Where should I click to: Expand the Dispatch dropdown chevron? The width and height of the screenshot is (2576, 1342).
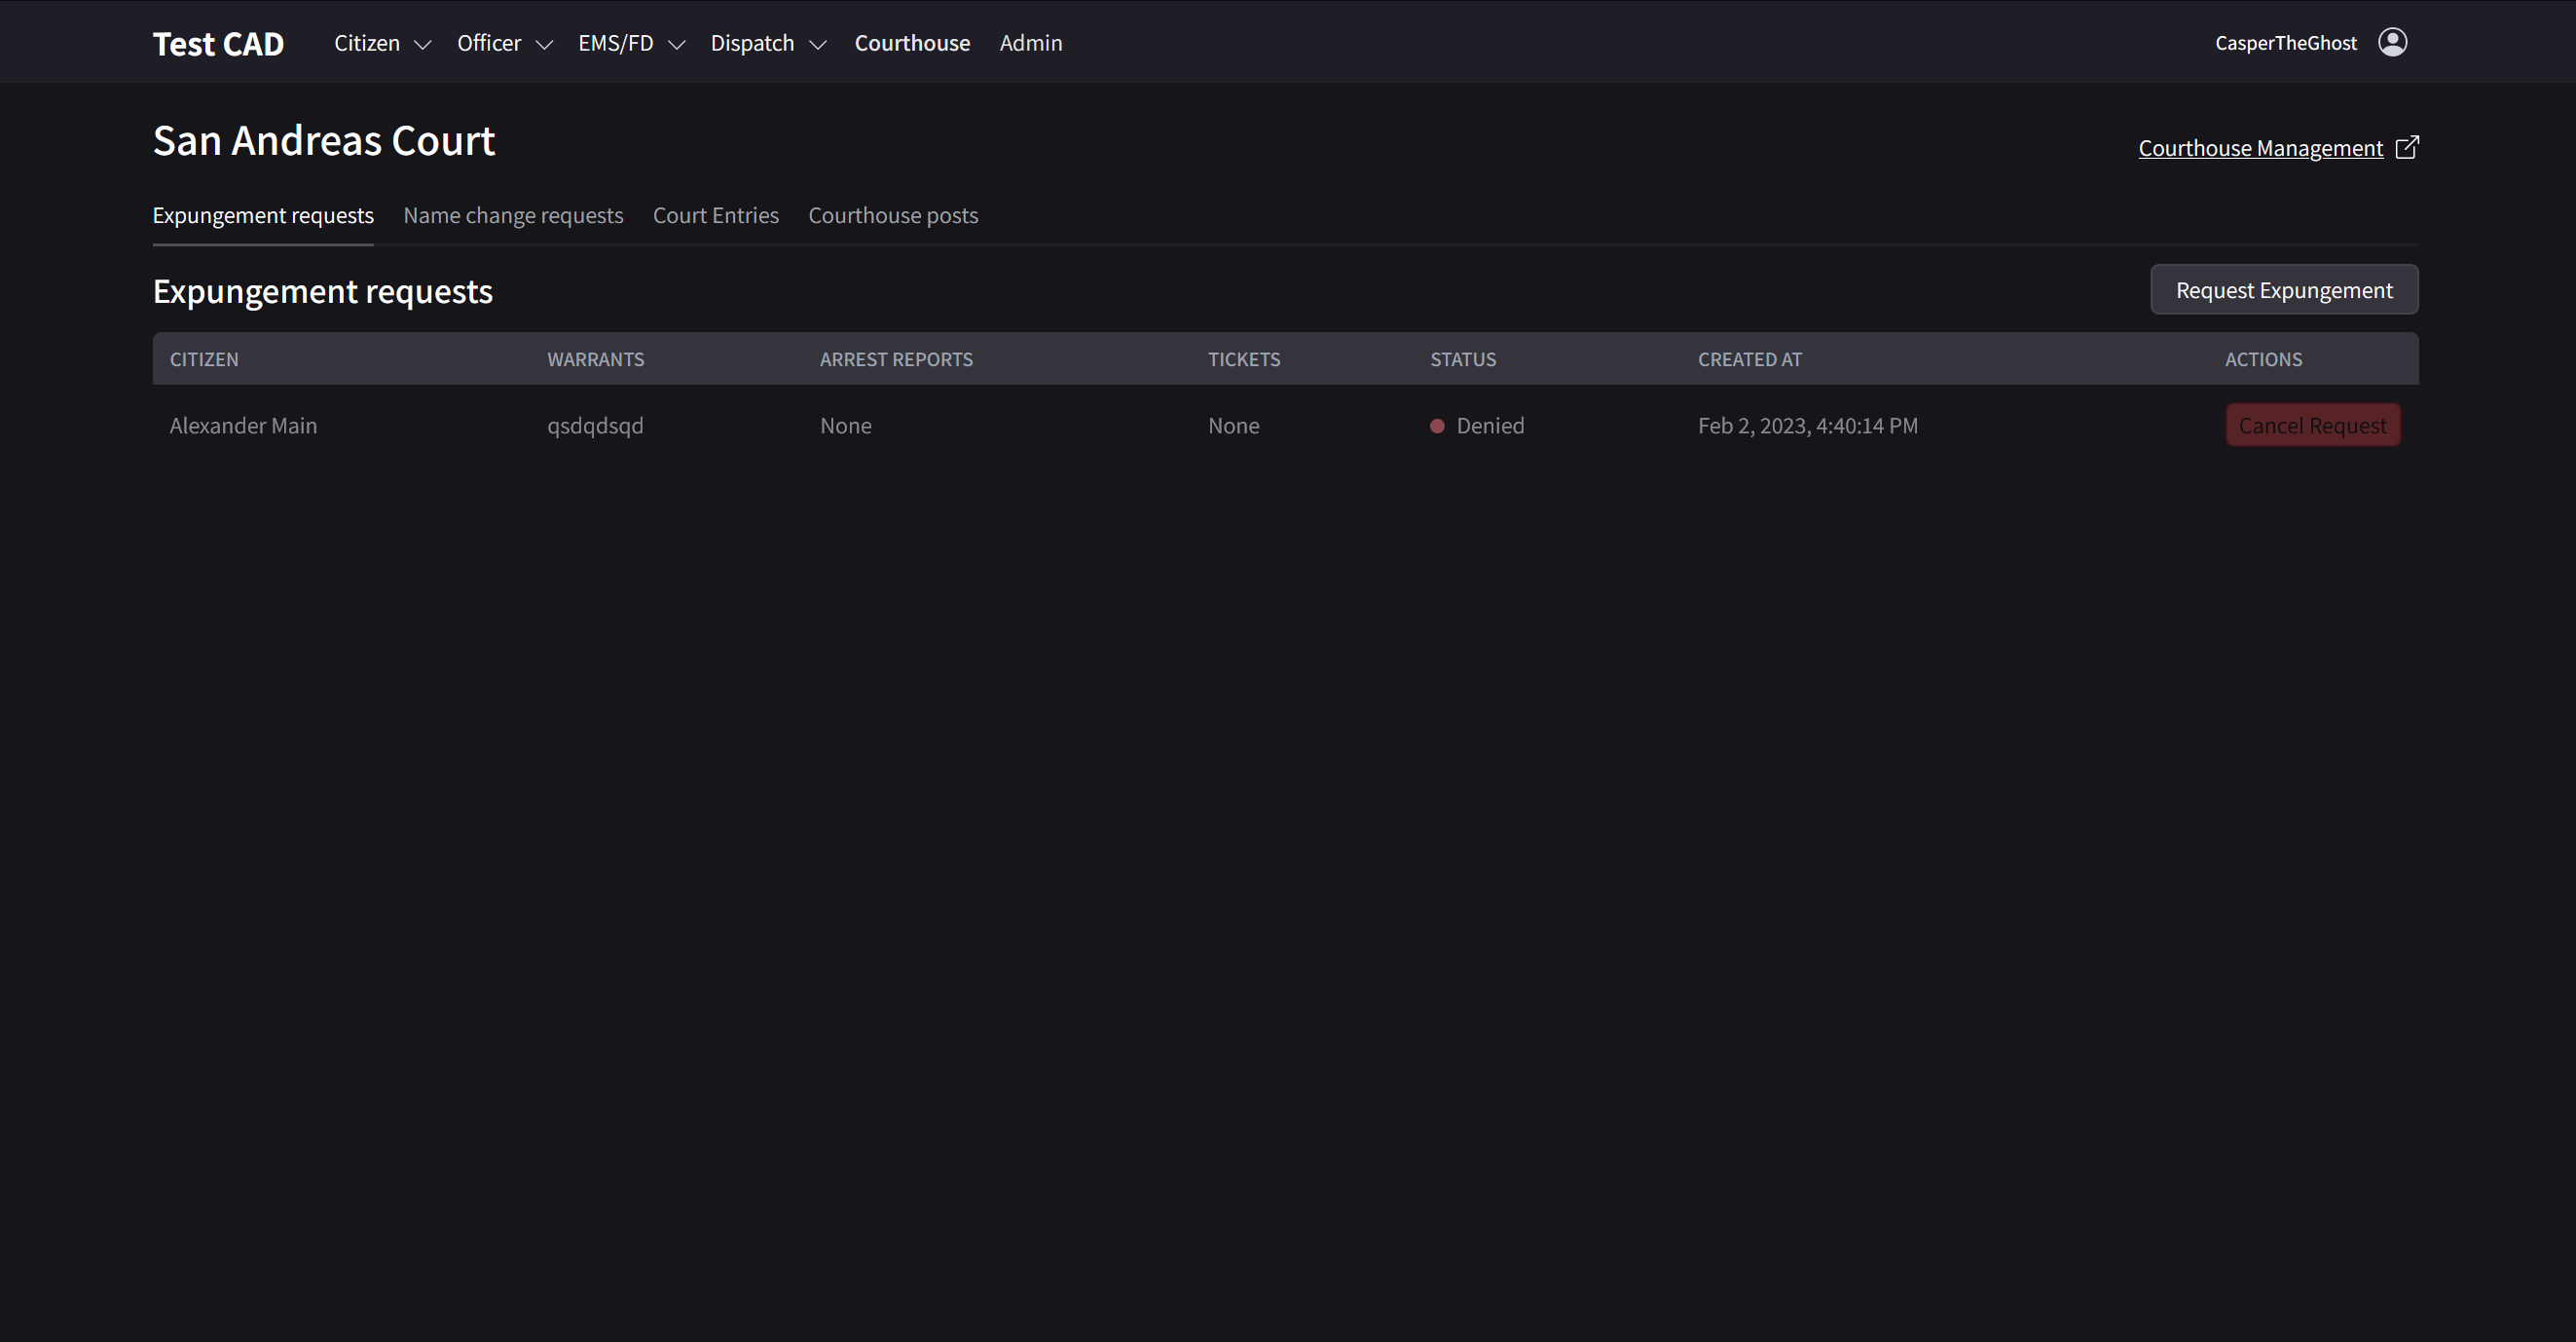coord(817,45)
